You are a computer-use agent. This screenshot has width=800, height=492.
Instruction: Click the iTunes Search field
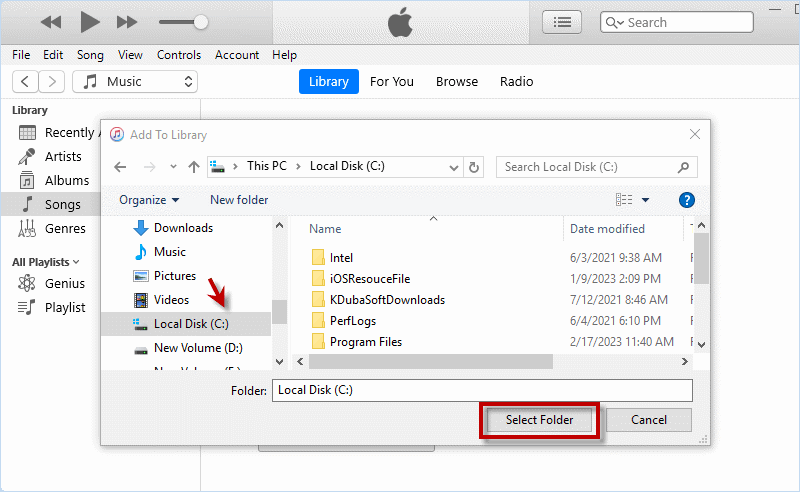click(677, 22)
